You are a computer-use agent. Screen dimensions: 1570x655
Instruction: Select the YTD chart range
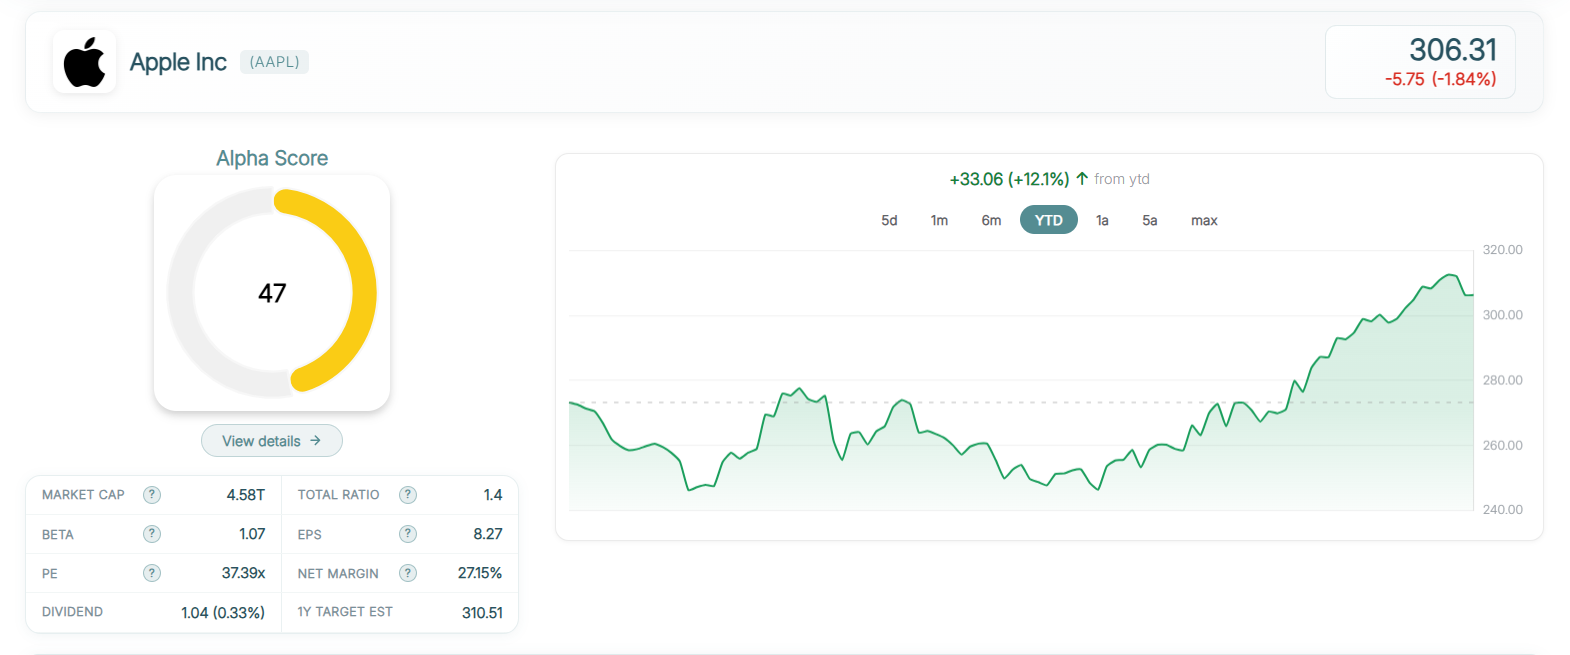click(1049, 220)
